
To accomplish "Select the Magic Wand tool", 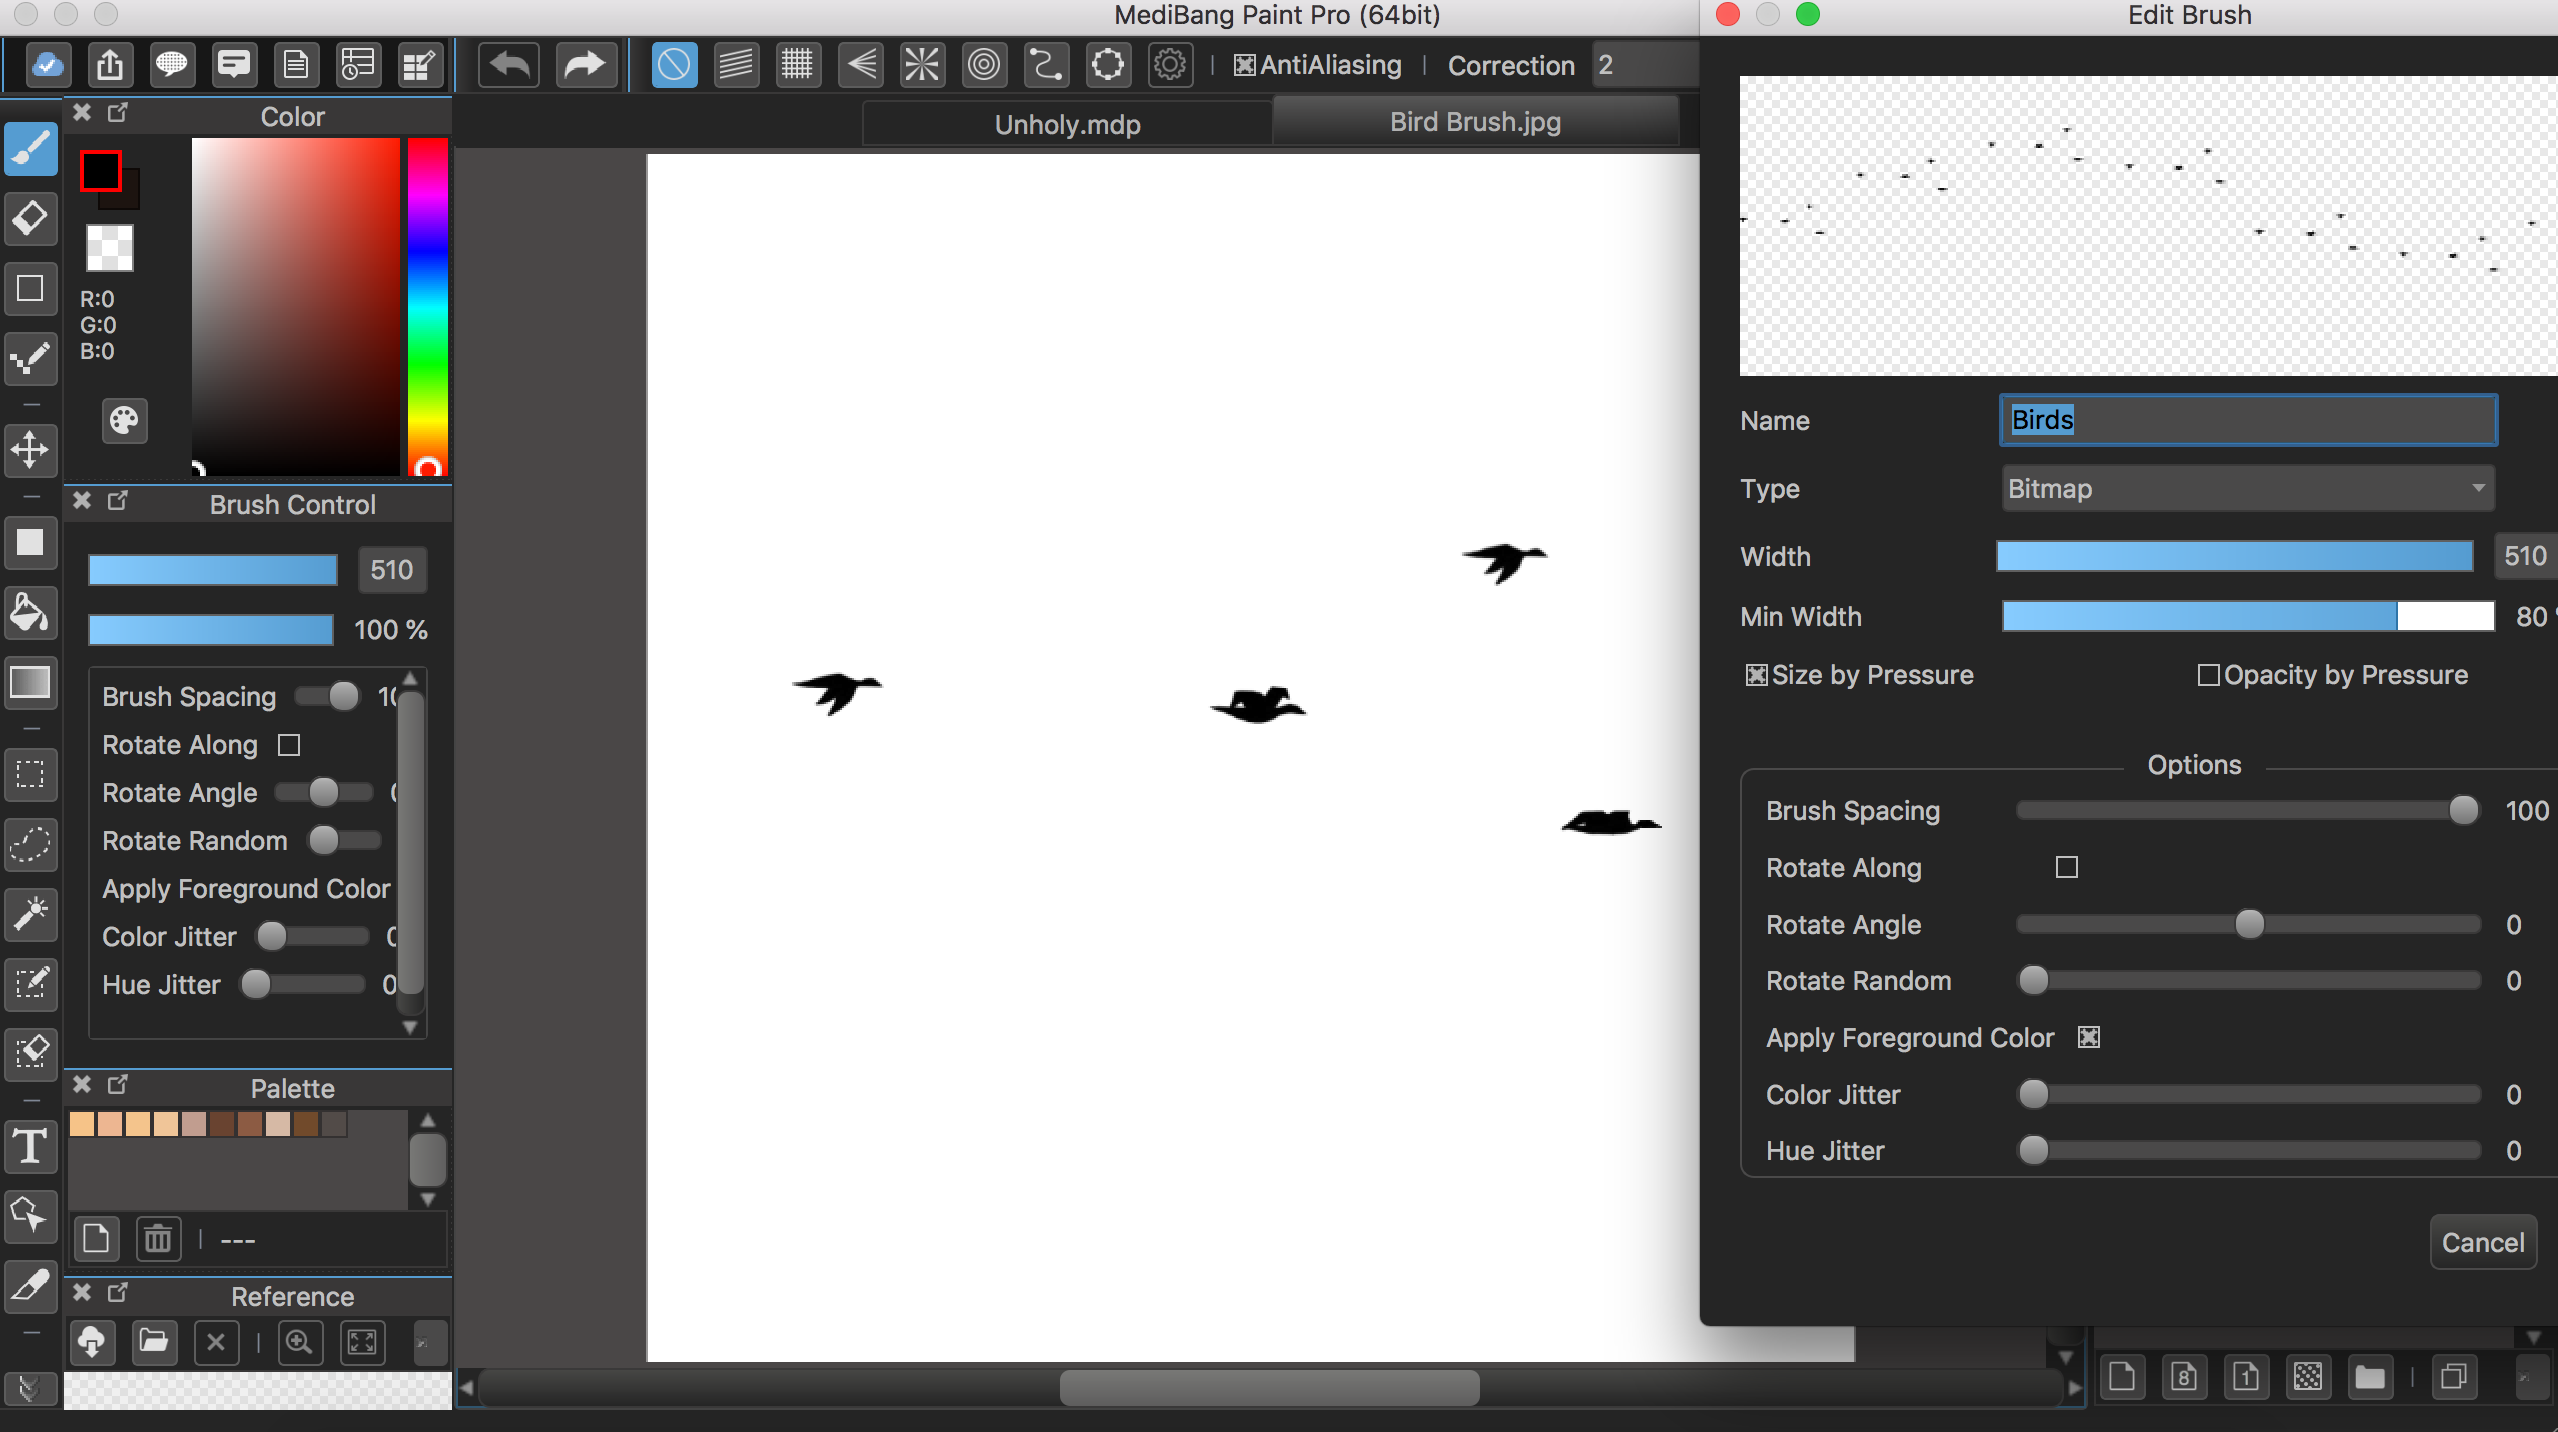I will (31, 914).
